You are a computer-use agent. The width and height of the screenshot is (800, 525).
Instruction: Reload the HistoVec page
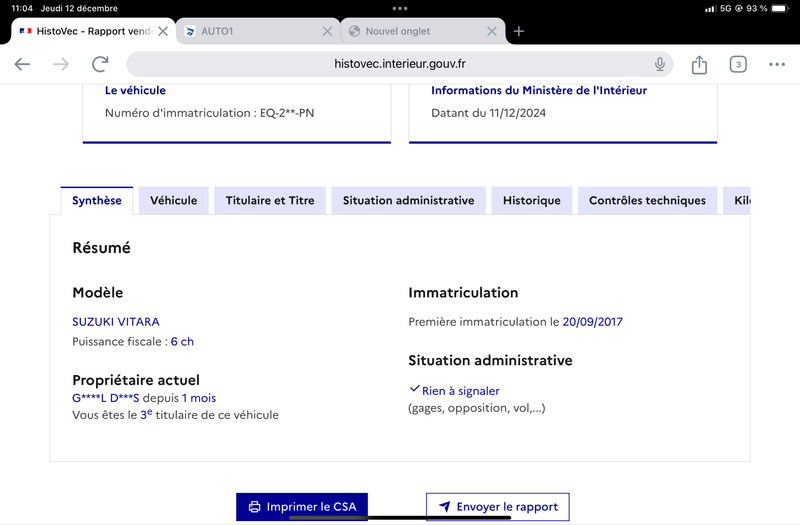tap(100, 64)
